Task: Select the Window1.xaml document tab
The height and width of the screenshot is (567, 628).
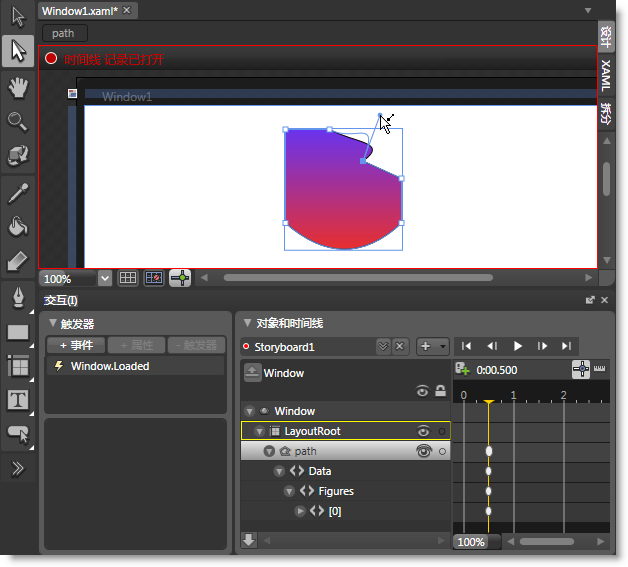Action: pyautogui.click(x=80, y=10)
